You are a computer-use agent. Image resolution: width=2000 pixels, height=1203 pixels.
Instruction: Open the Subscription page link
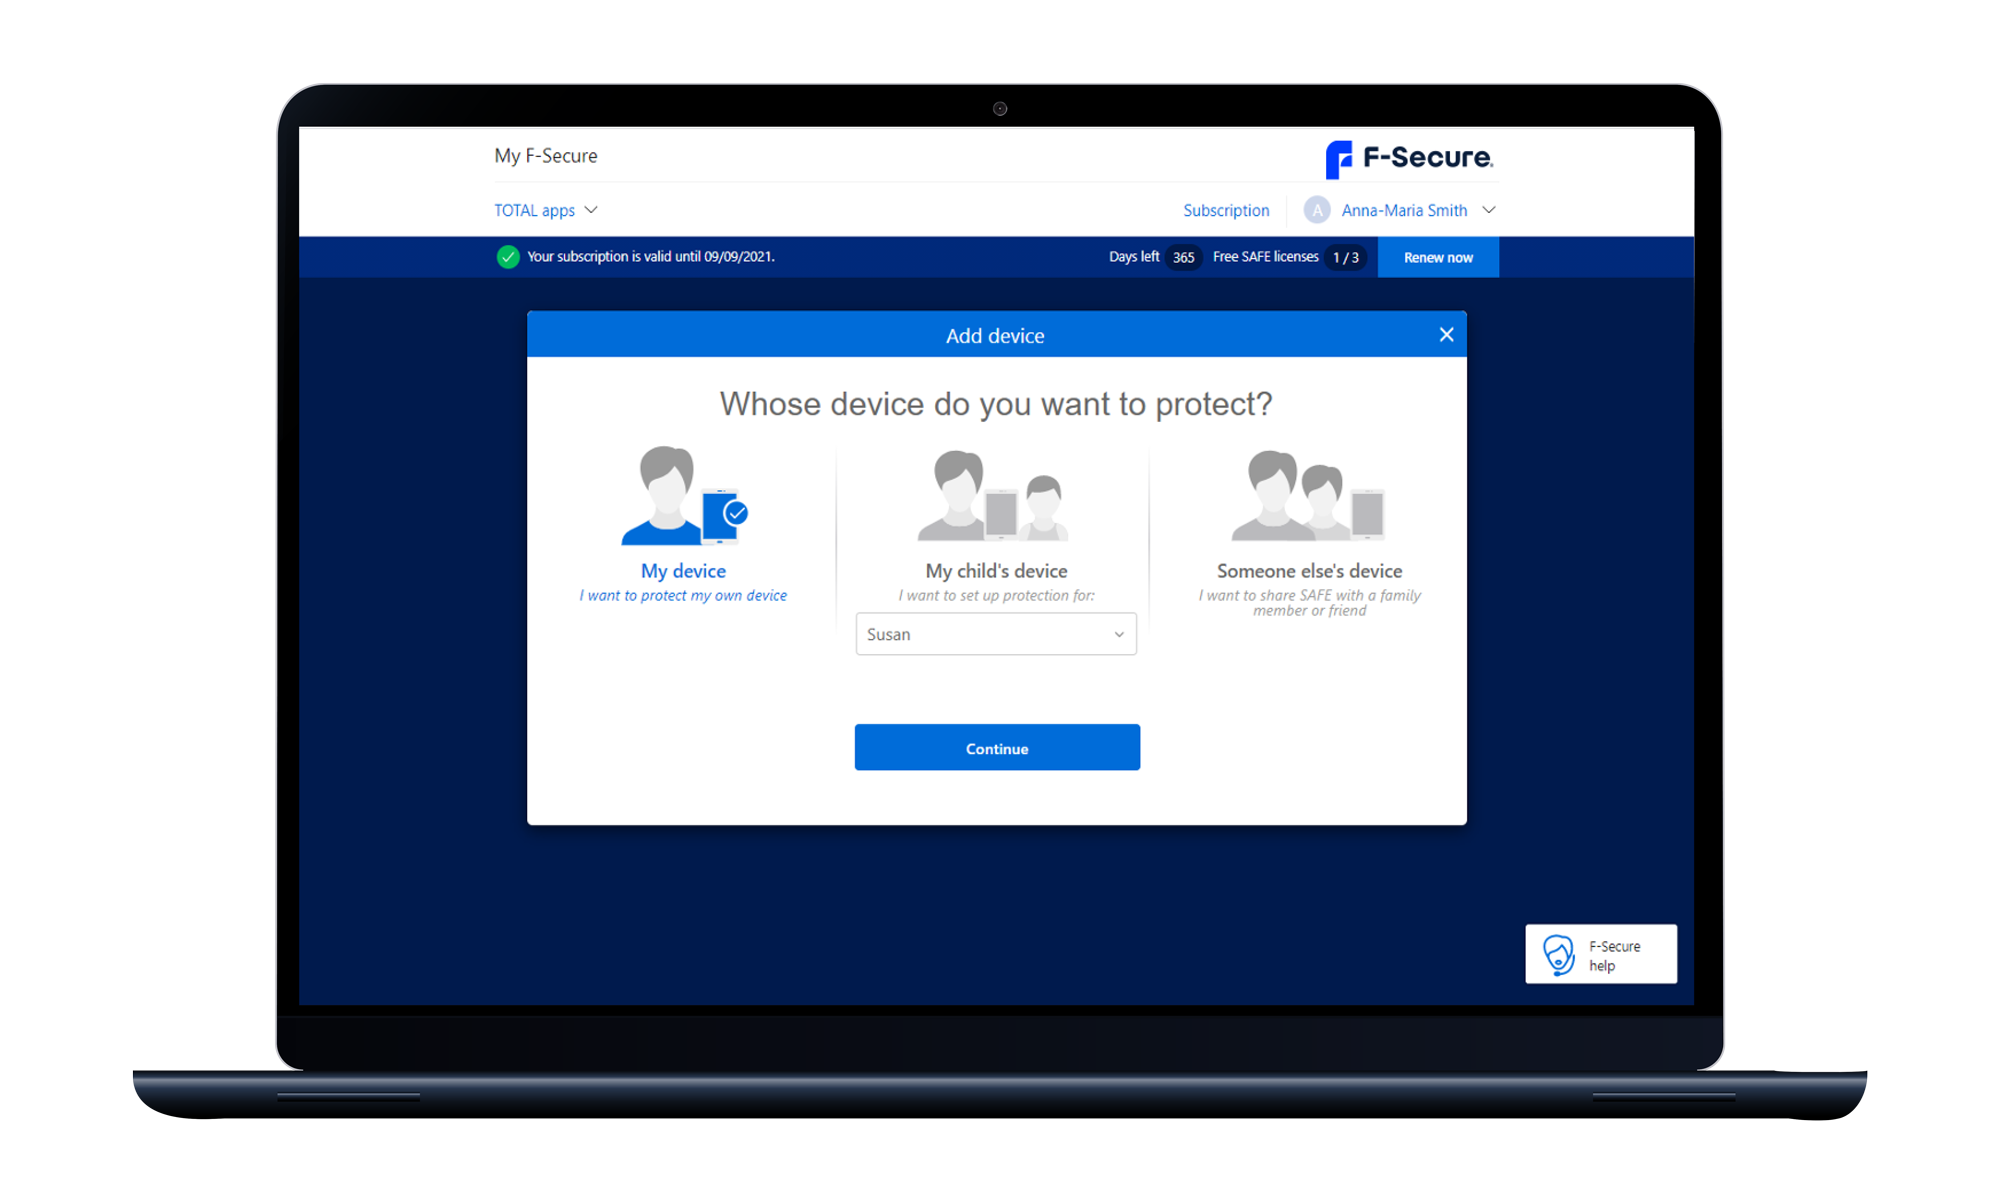pyautogui.click(x=1226, y=210)
